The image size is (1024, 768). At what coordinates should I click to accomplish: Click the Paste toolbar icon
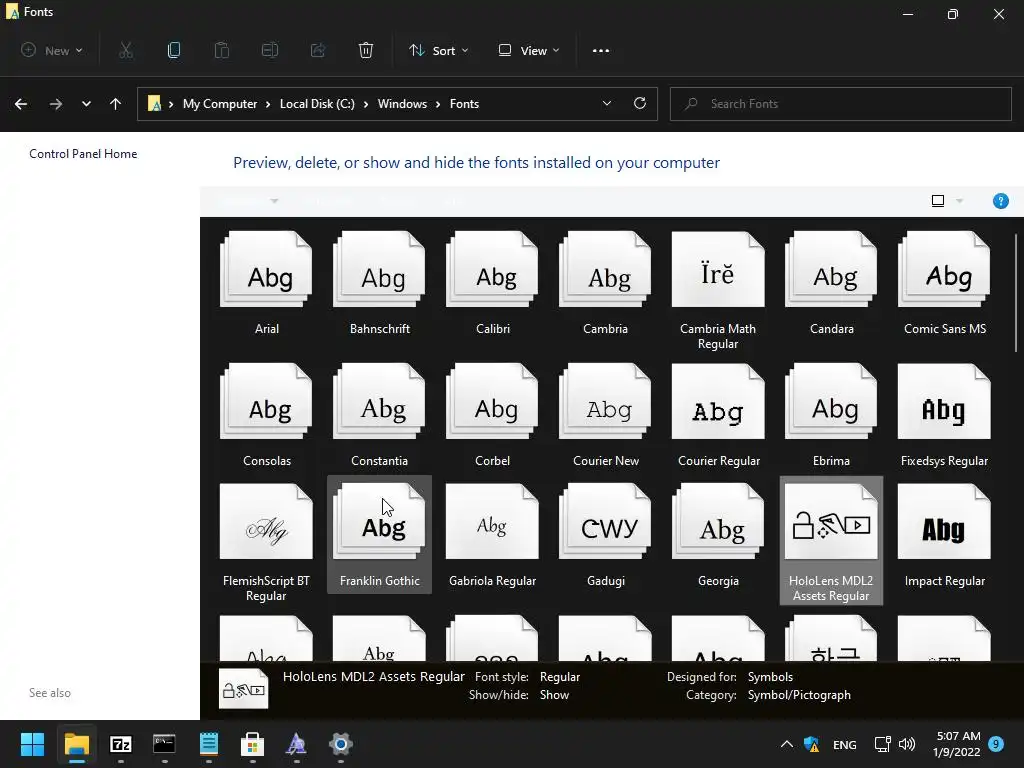click(x=222, y=50)
